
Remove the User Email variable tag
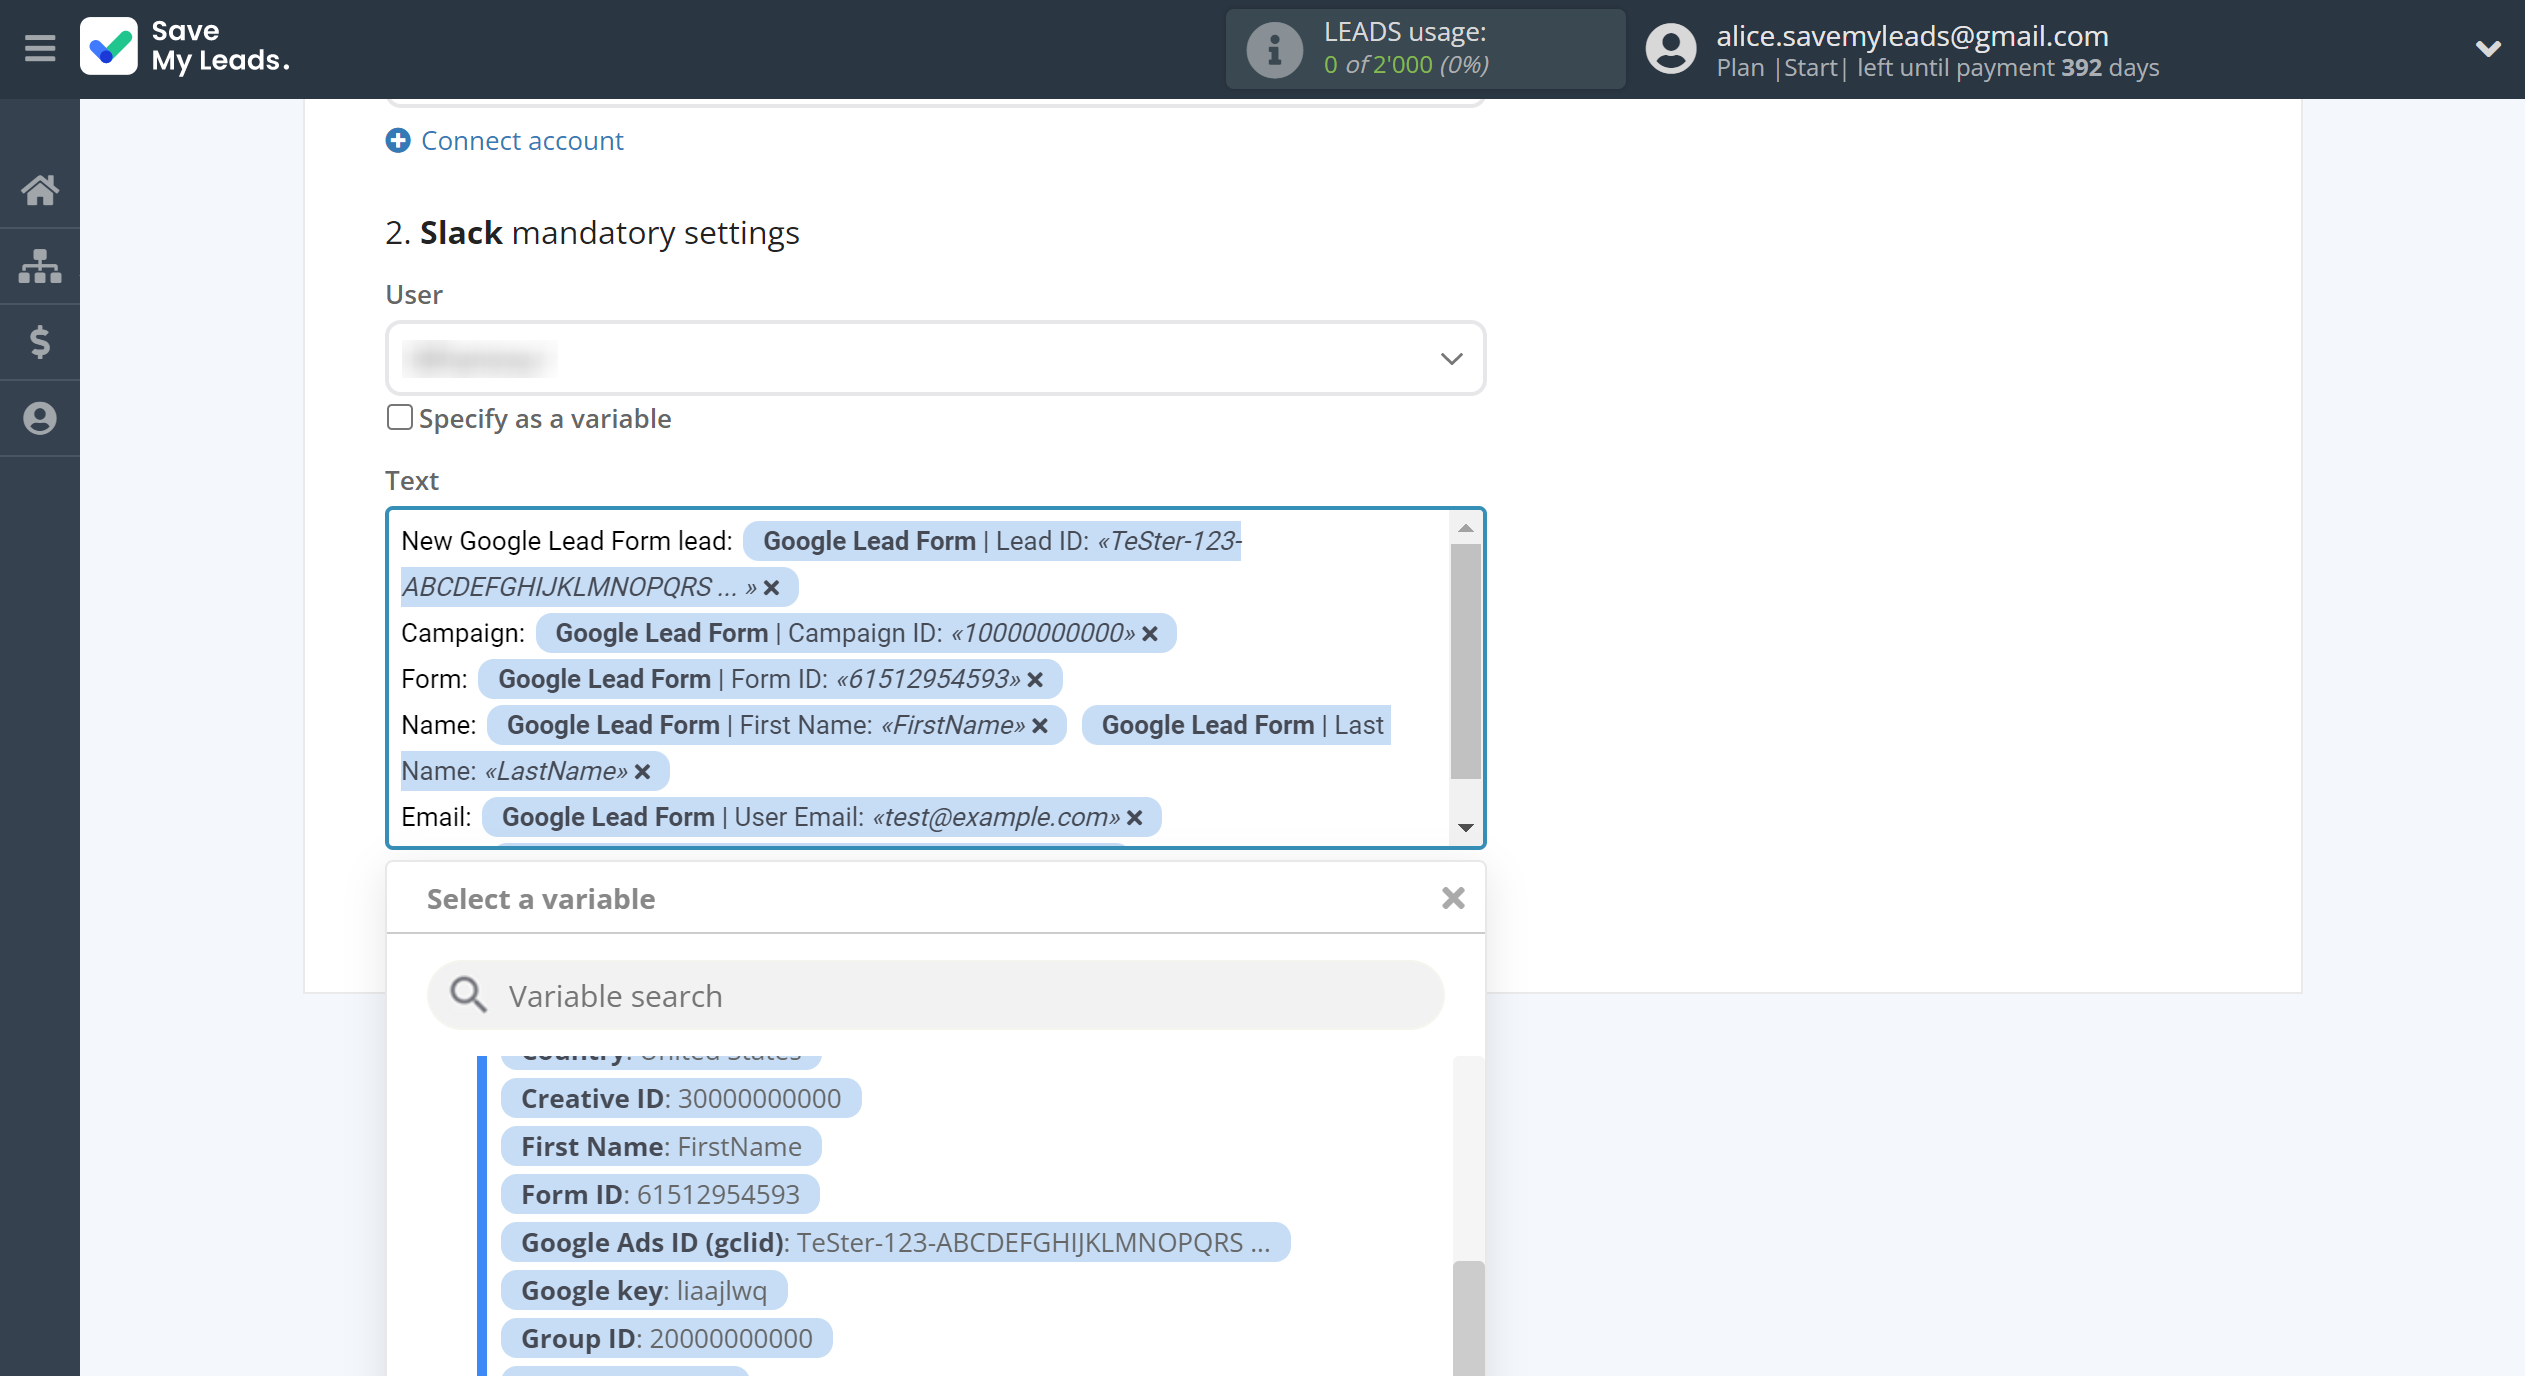click(x=1134, y=818)
